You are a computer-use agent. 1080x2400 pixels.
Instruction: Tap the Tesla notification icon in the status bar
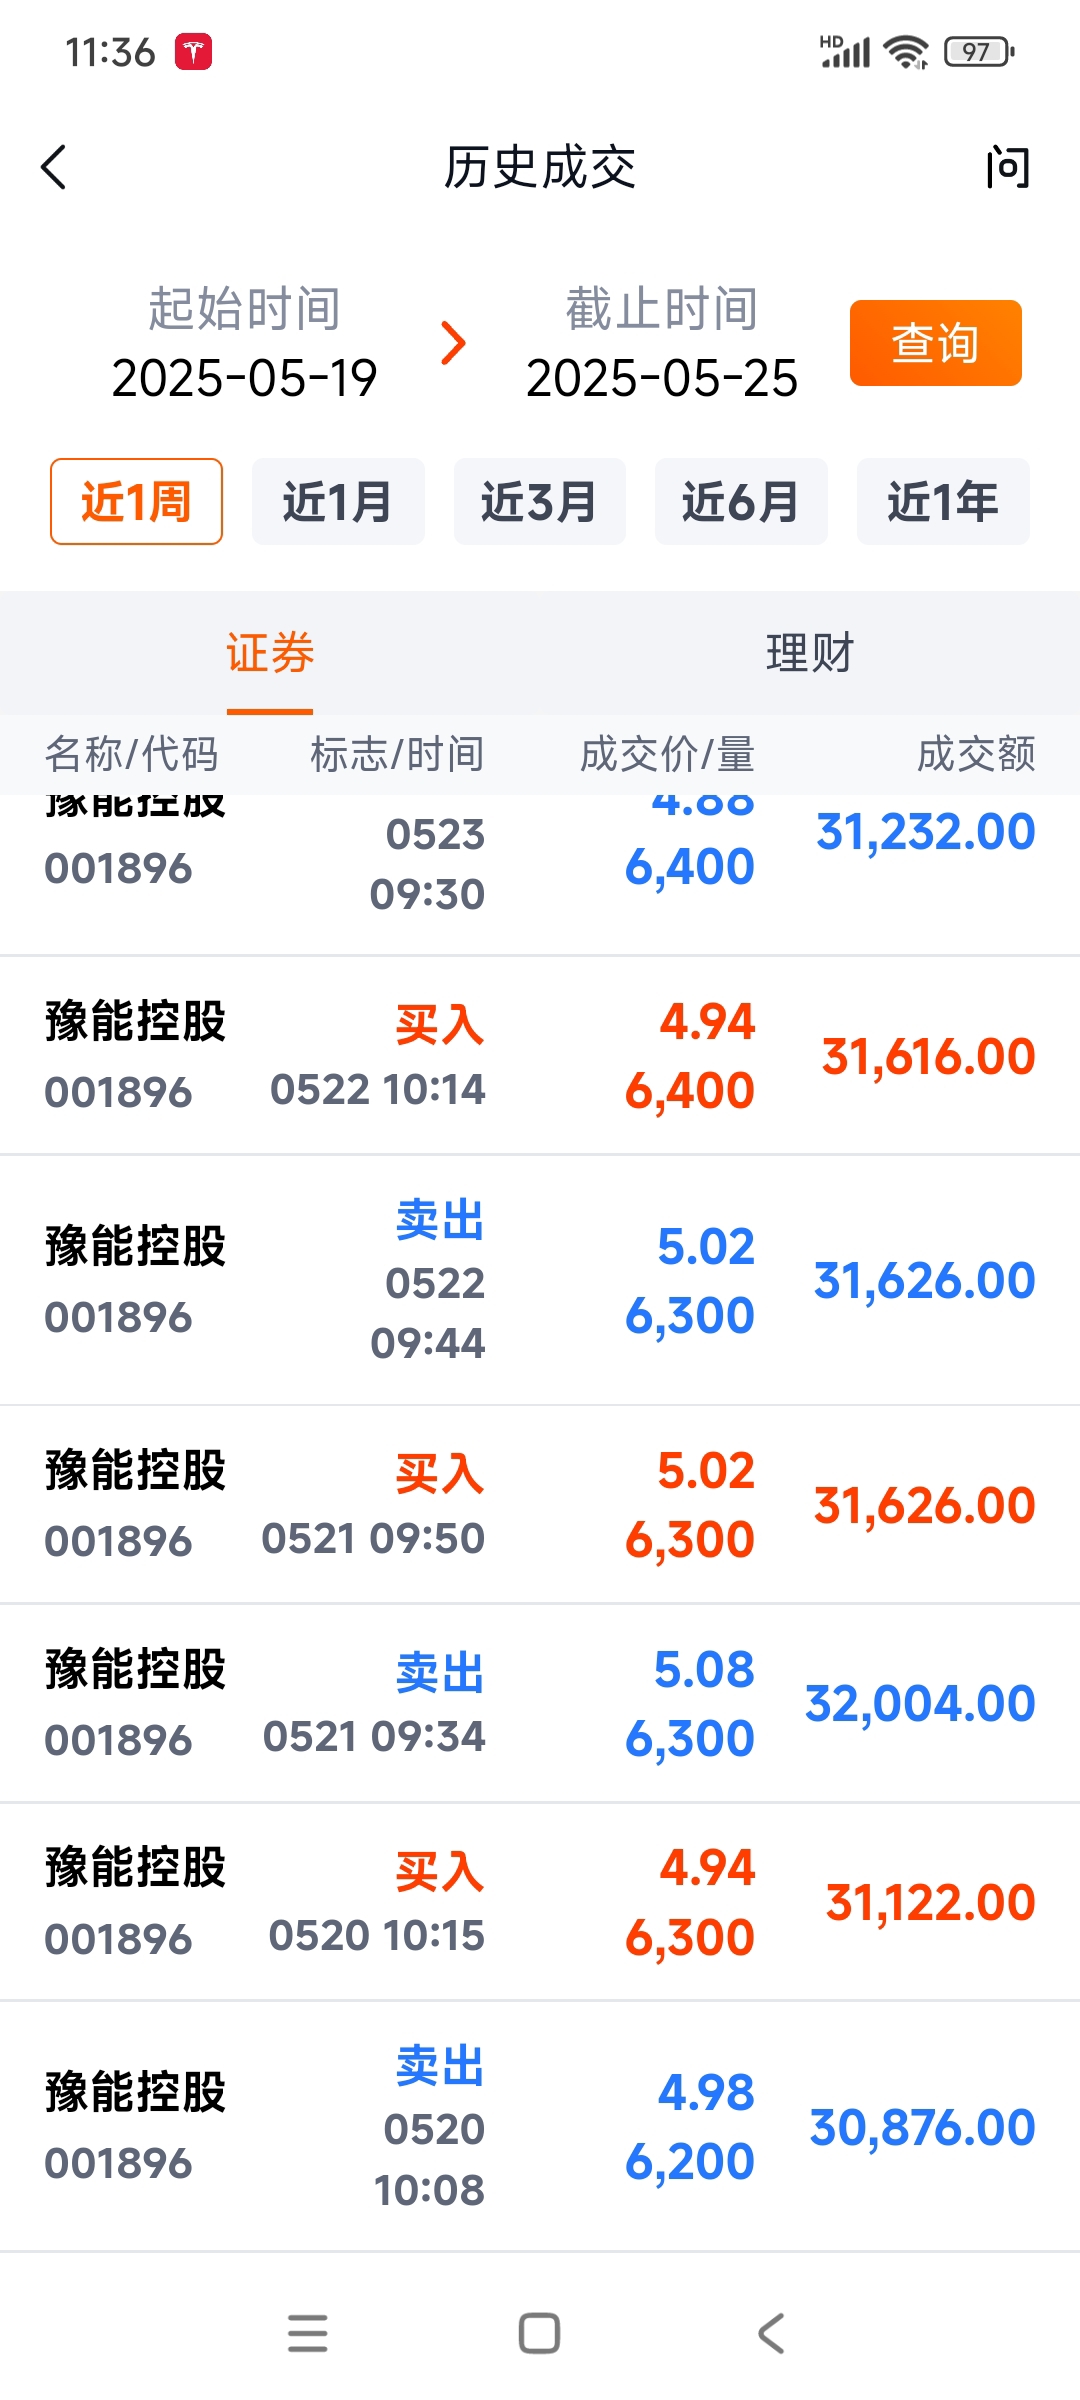(x=193, y=51)
